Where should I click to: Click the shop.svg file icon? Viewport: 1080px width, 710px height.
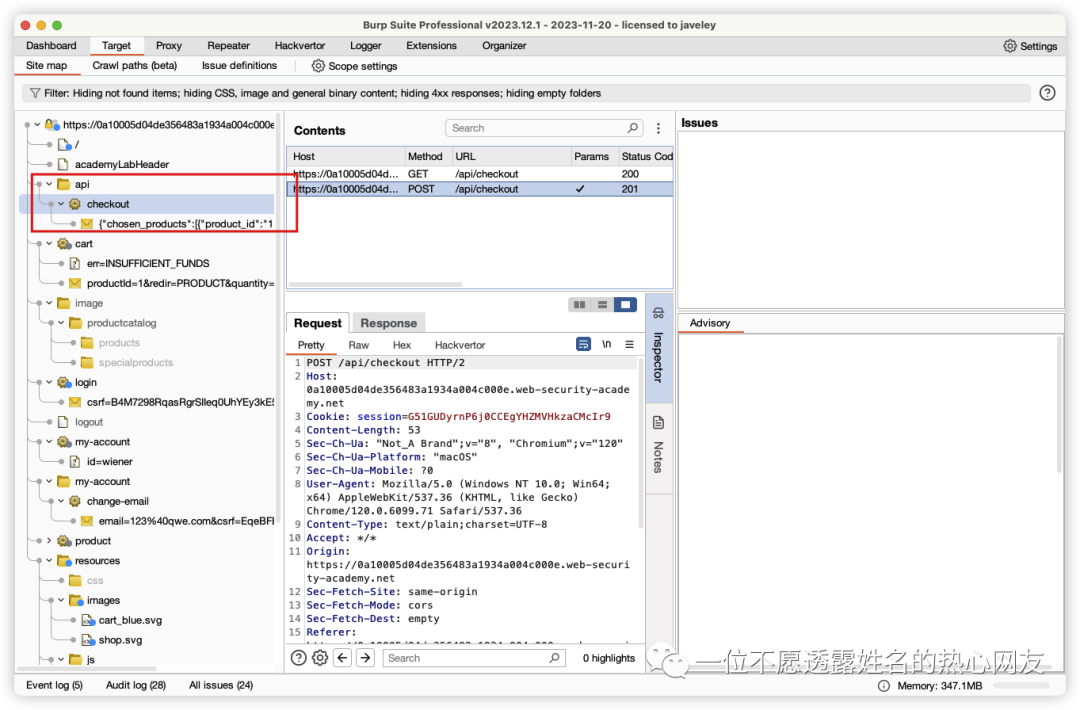[x=87, y=640]
